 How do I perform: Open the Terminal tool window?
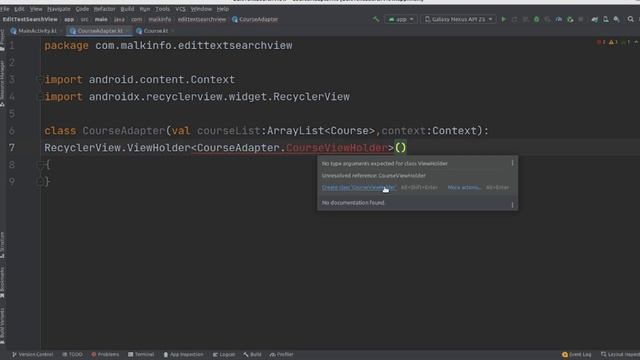[141, 354]
